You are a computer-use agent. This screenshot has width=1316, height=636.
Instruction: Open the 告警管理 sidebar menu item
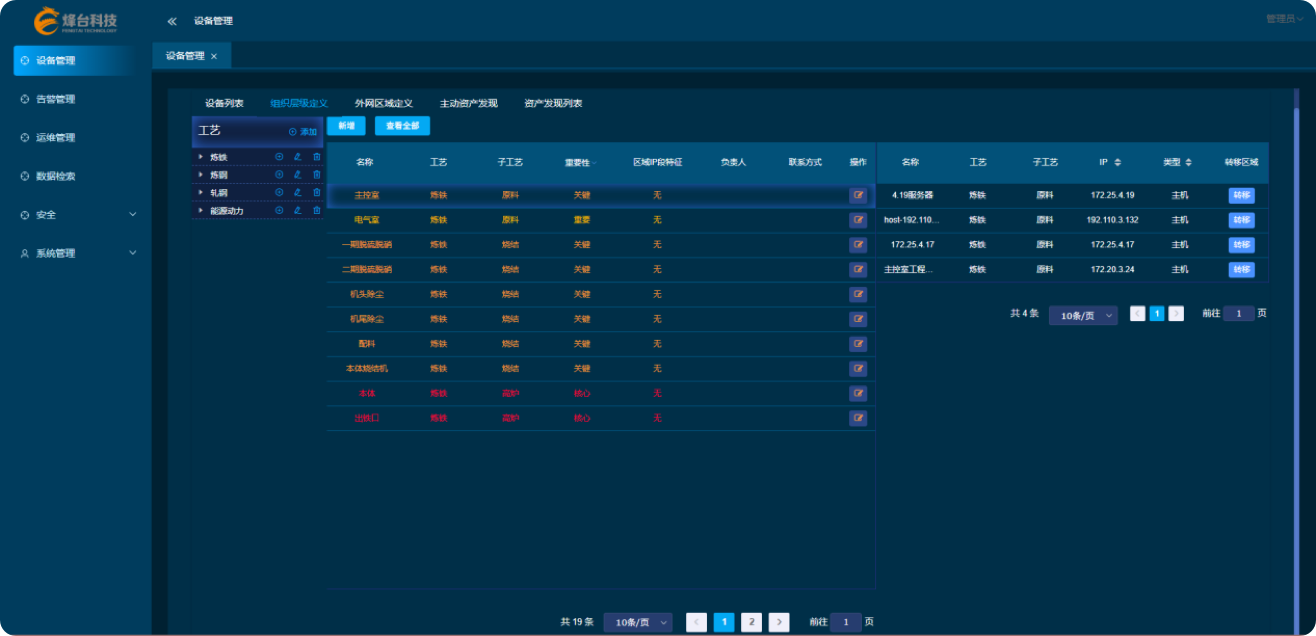point(55,99)
